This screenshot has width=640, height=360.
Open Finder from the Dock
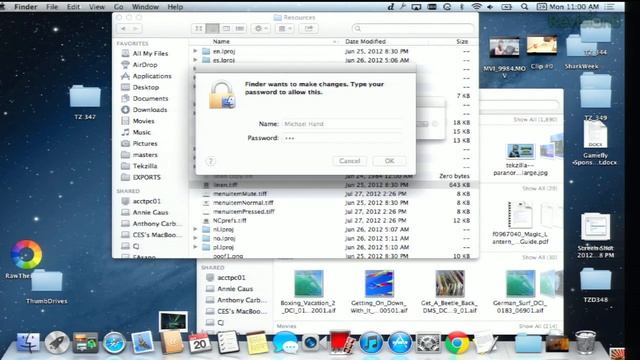pos(28,342)
